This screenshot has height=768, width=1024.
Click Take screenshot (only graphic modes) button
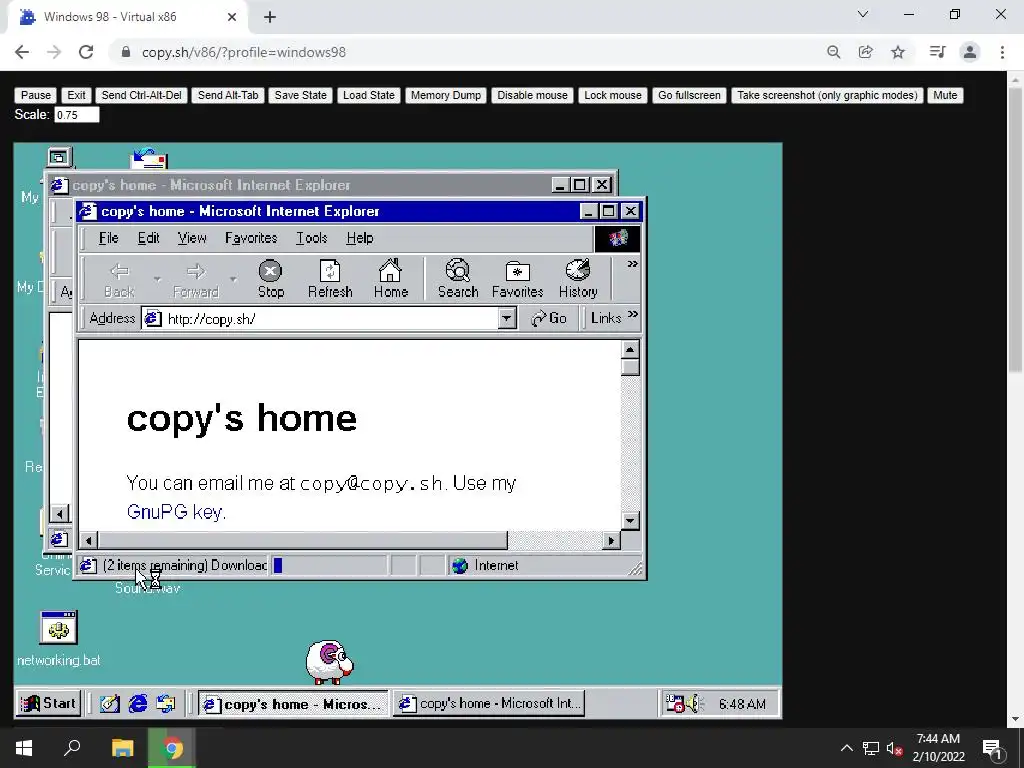[x=827, y=95]
